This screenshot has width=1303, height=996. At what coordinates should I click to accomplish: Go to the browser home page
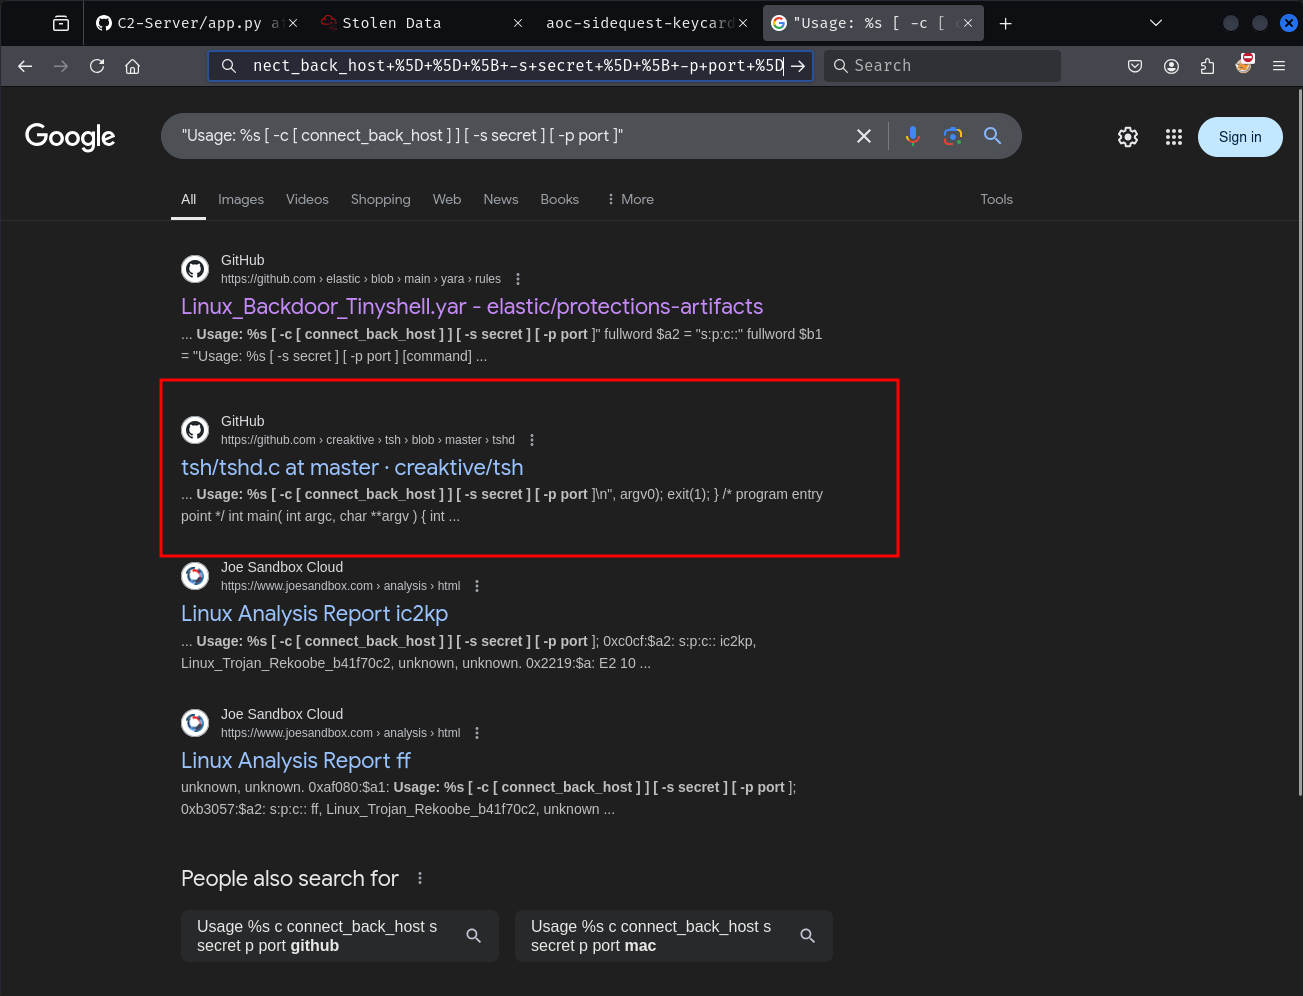[x=132, y=66]
